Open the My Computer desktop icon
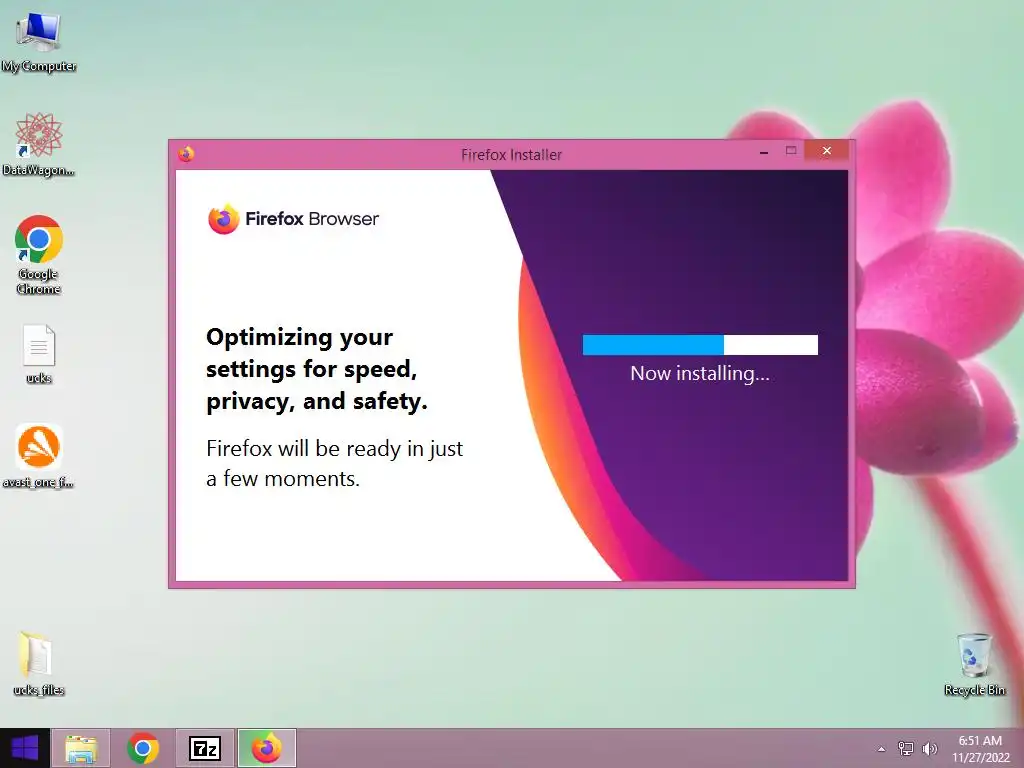1024x768 pixels. [x=39, y=42]
